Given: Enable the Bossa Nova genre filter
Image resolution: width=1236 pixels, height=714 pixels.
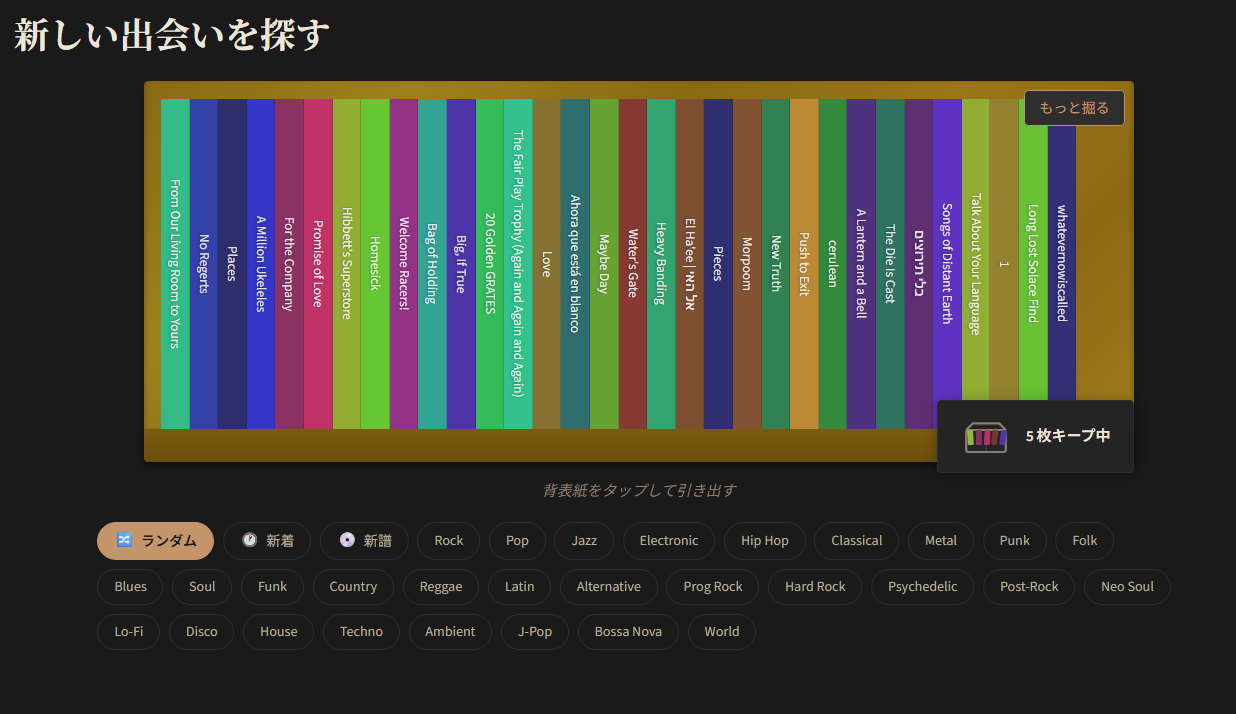Looking at the screenshot, I should 627,632.
